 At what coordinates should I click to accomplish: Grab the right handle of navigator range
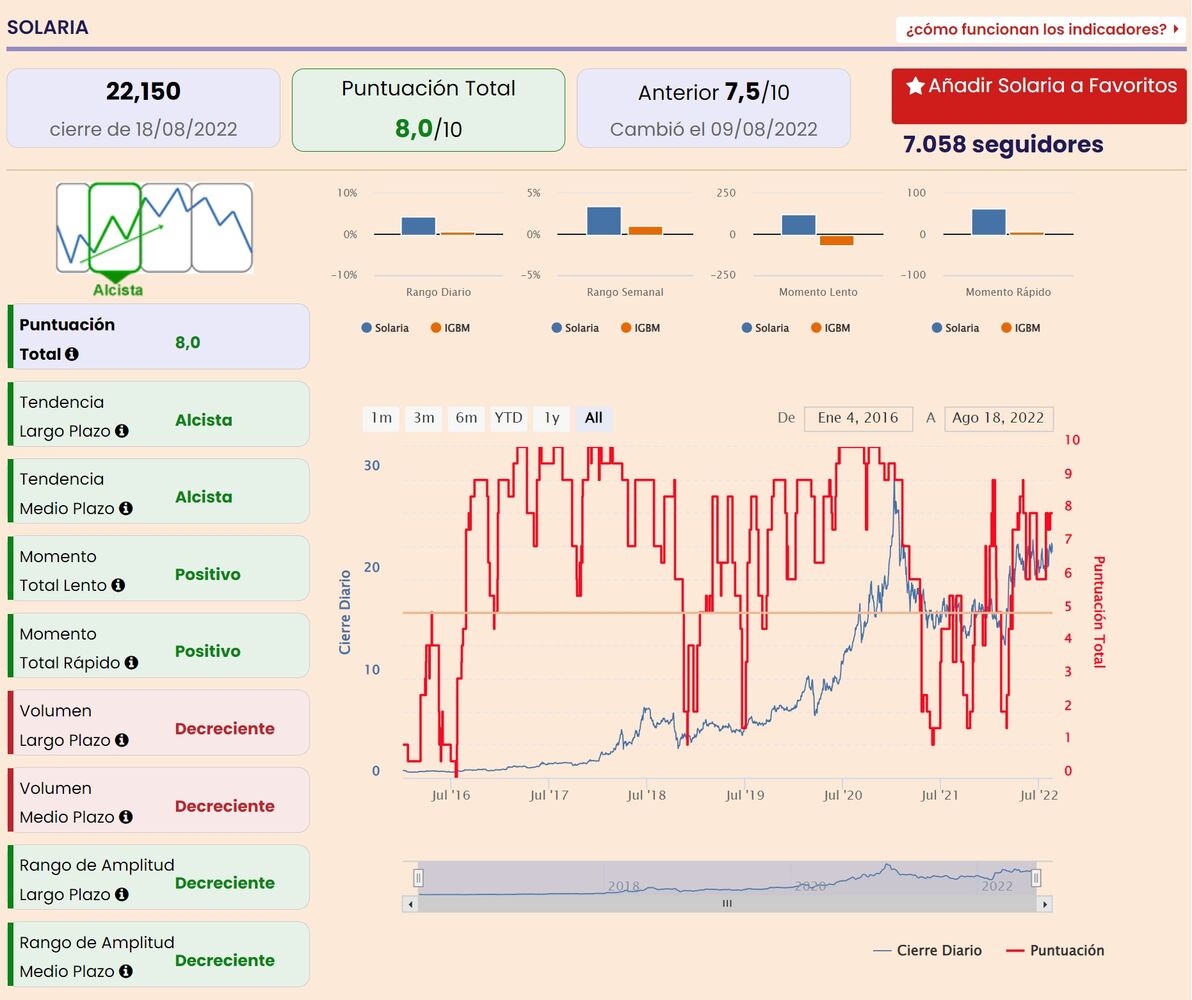(1035, 878)
